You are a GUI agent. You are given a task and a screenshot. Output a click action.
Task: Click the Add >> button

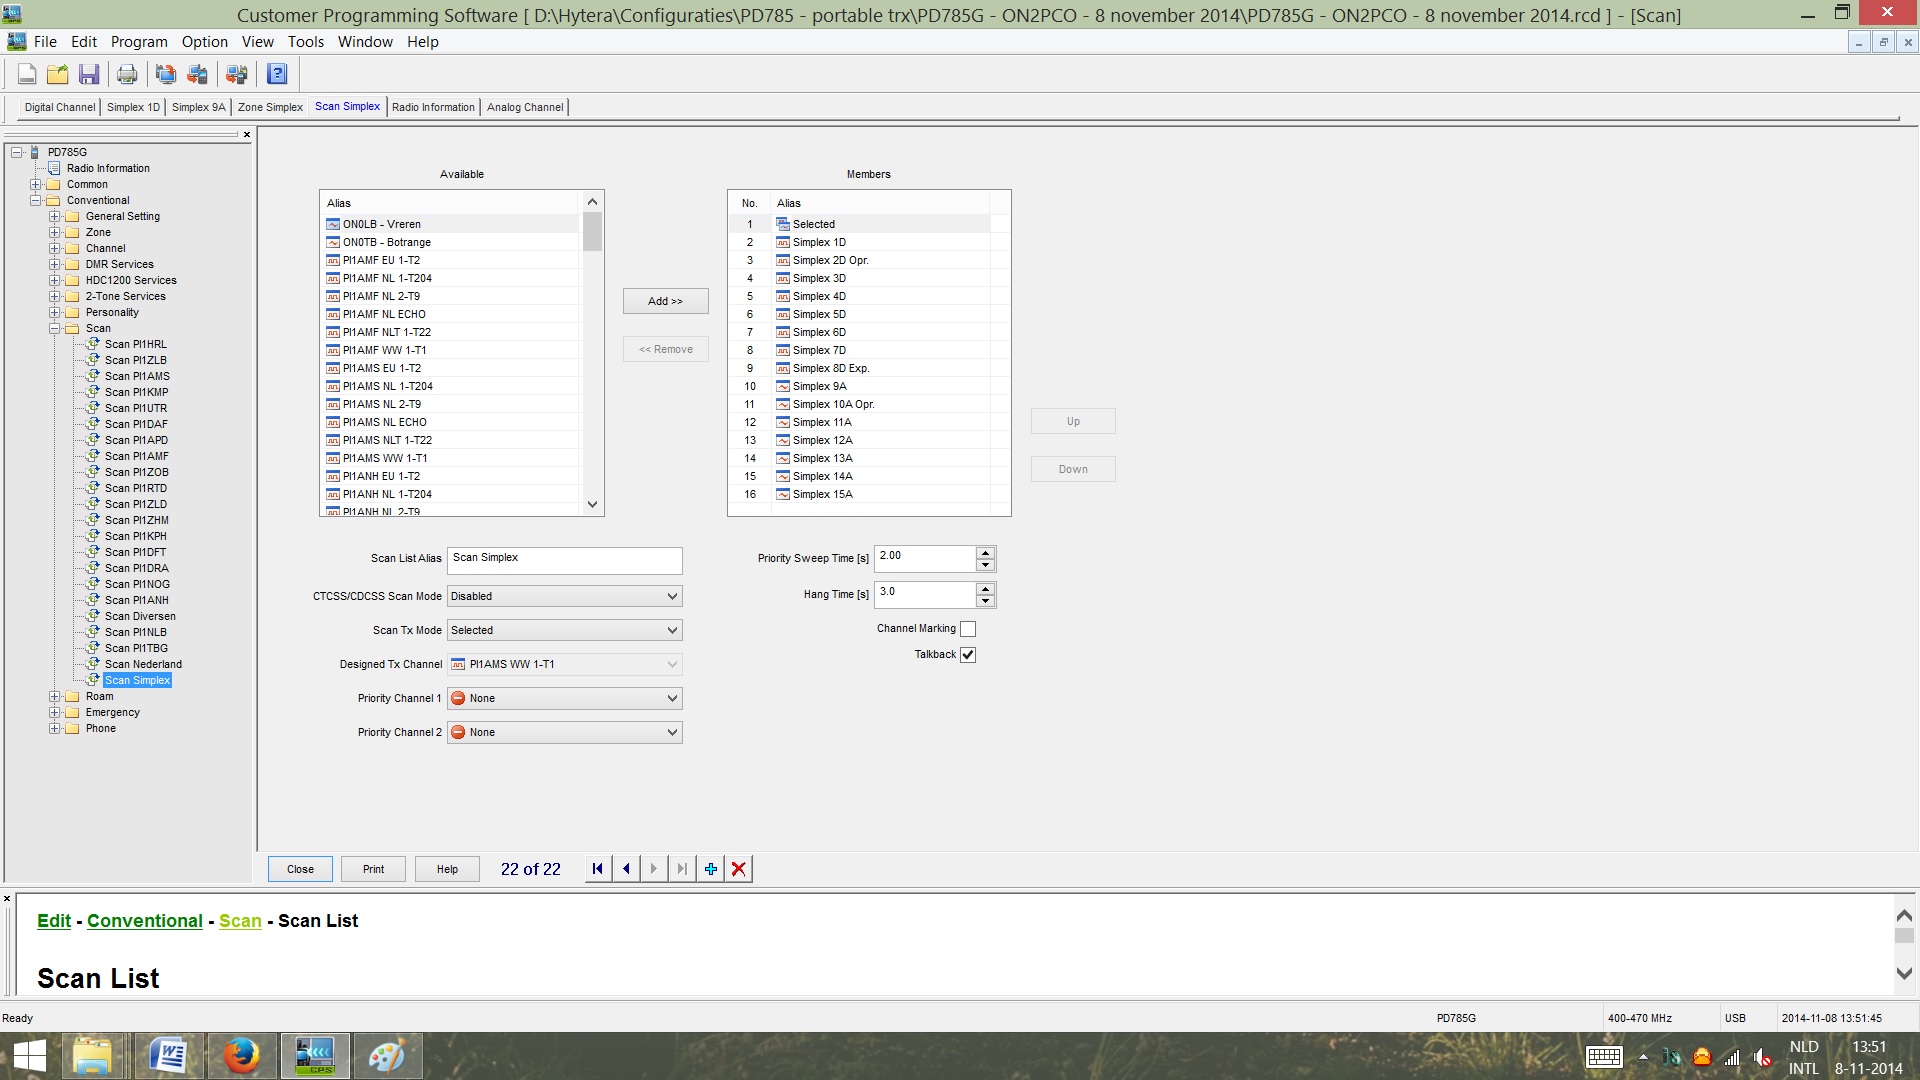[x=666, y=301]
